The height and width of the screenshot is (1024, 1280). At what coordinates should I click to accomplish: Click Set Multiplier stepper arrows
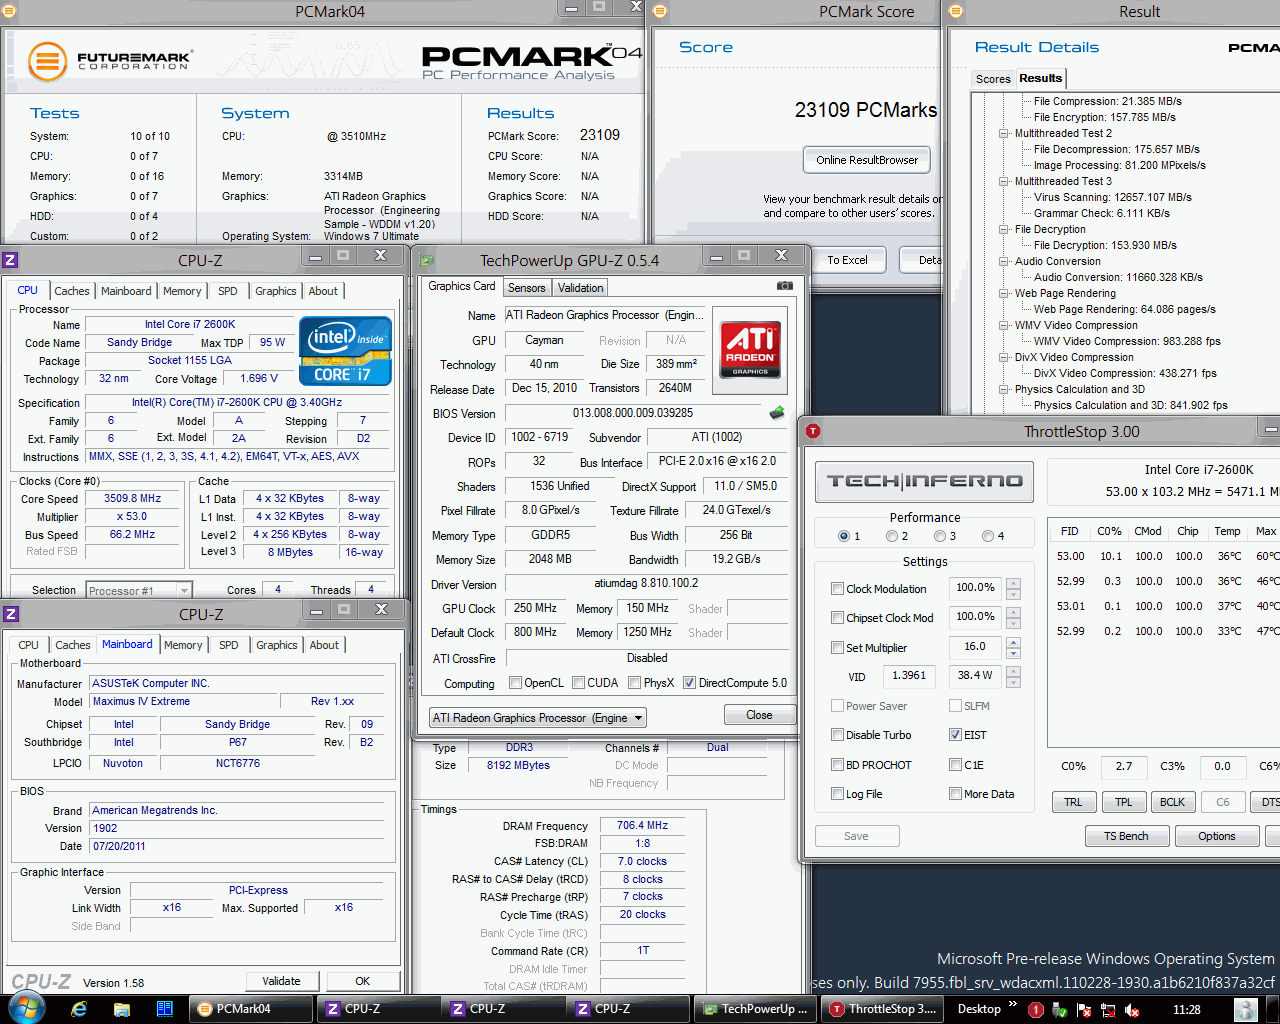tap(1013, 648)
